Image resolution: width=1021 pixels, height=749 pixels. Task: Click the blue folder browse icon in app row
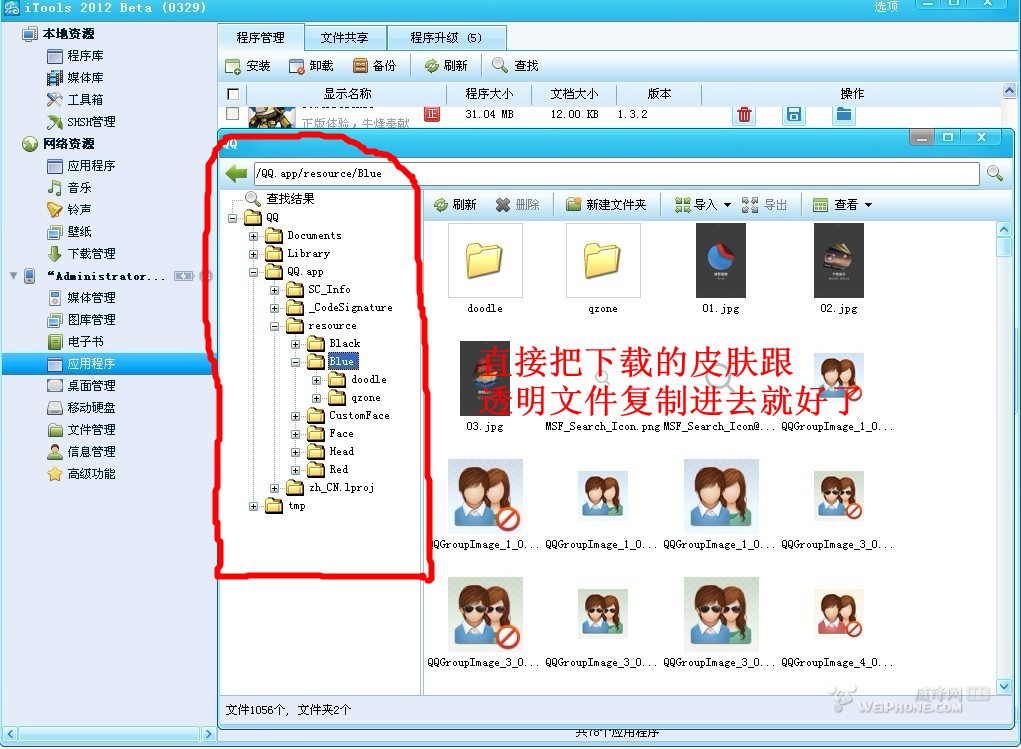844,115
